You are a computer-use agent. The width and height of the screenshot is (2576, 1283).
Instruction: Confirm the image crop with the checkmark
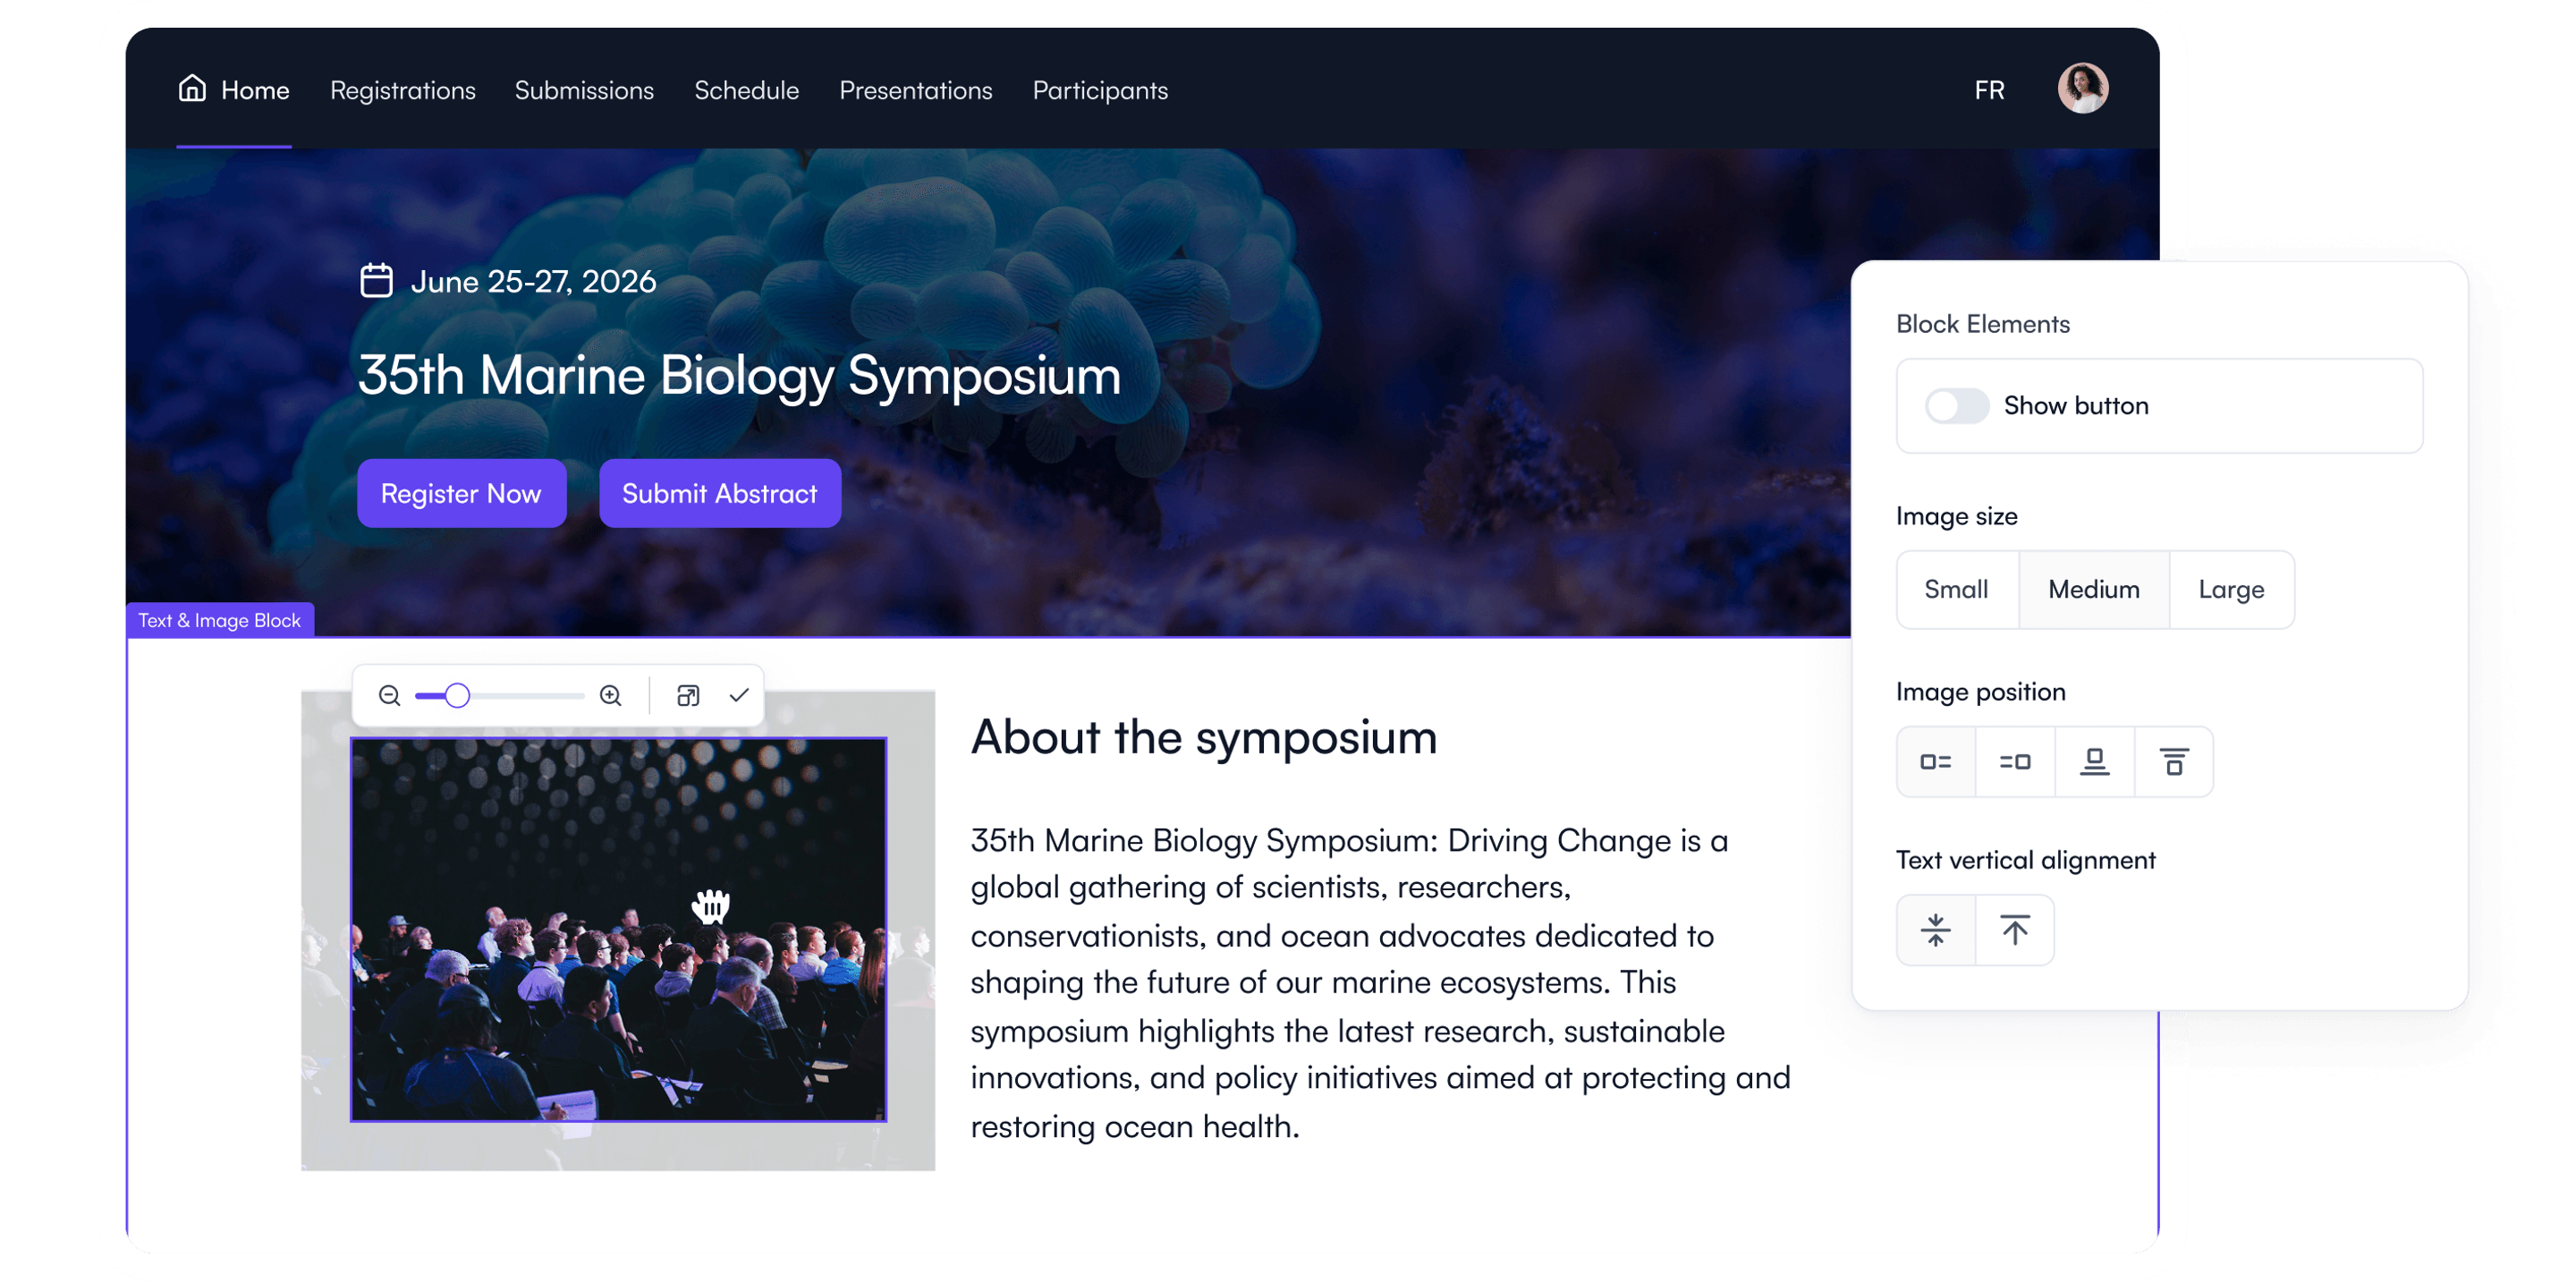tap(739, 694)
